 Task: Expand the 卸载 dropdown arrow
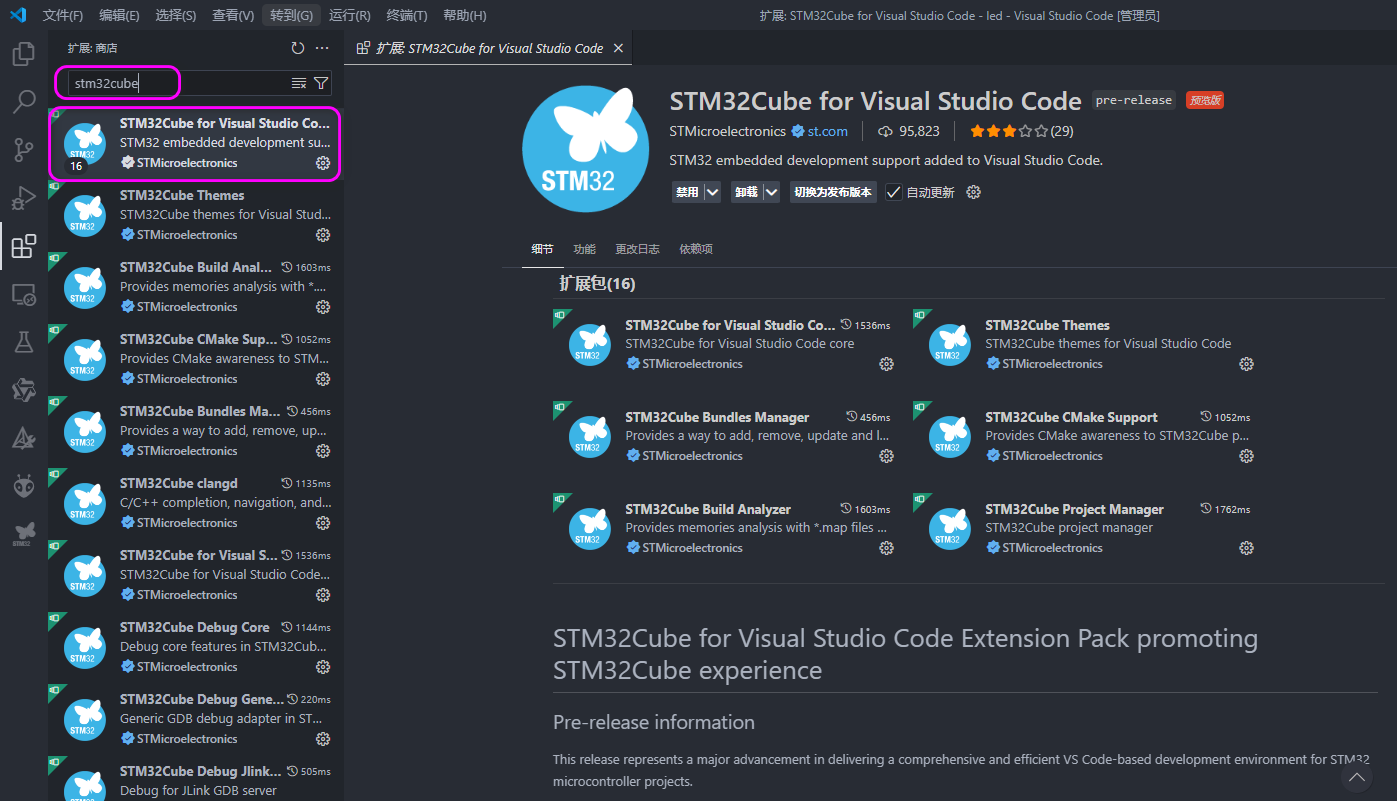(x=771, y=192)
